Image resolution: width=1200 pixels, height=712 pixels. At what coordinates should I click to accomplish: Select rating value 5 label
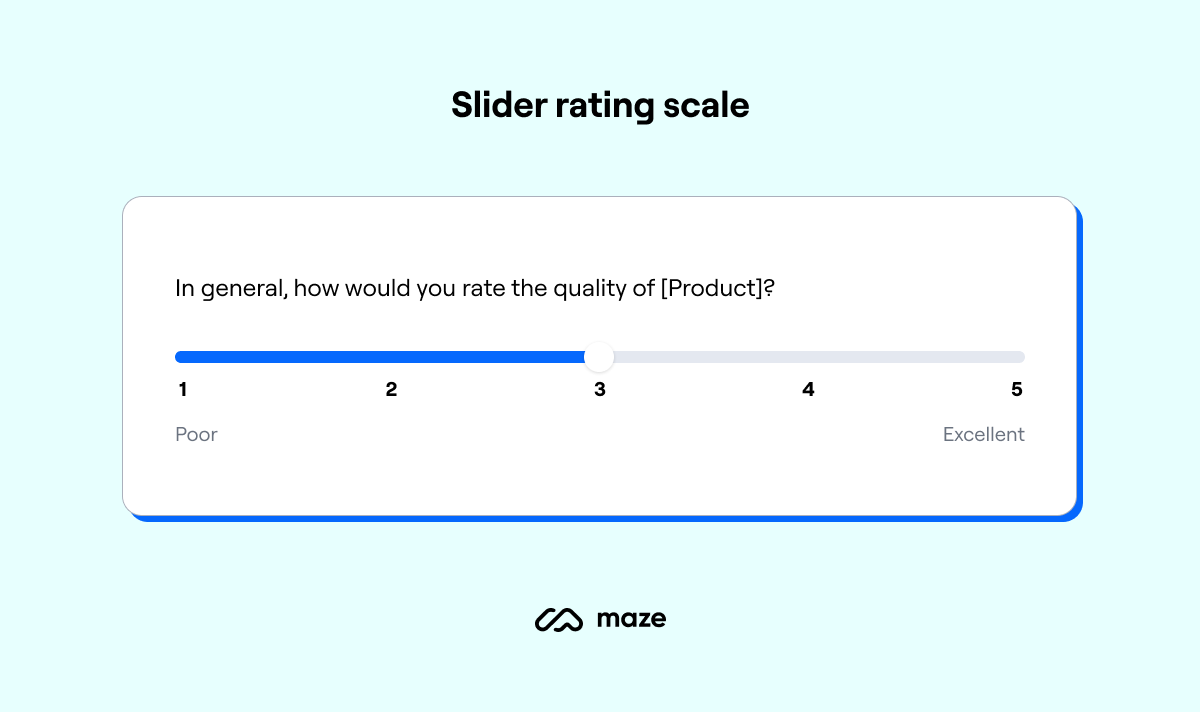[x=1017, y=390]
